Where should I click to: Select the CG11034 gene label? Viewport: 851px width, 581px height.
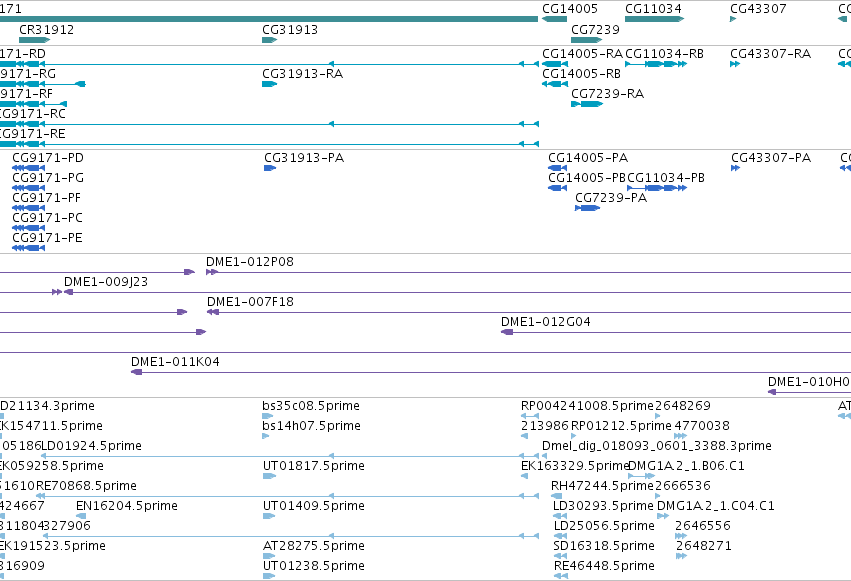click(653, 9)
